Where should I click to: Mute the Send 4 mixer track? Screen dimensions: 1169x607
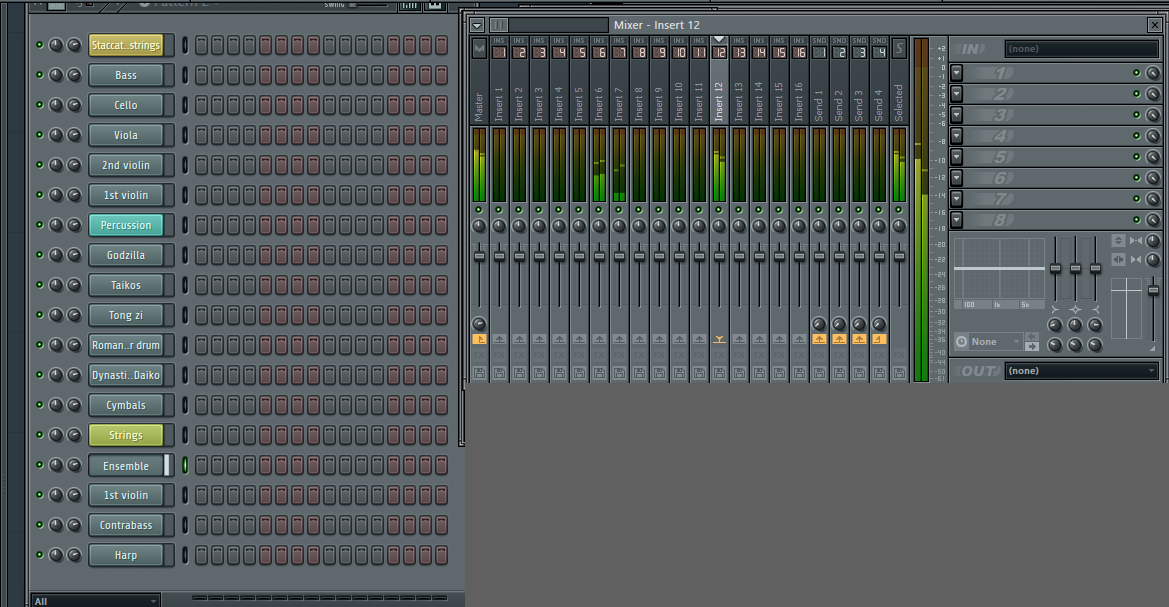[x=879, y=210]
